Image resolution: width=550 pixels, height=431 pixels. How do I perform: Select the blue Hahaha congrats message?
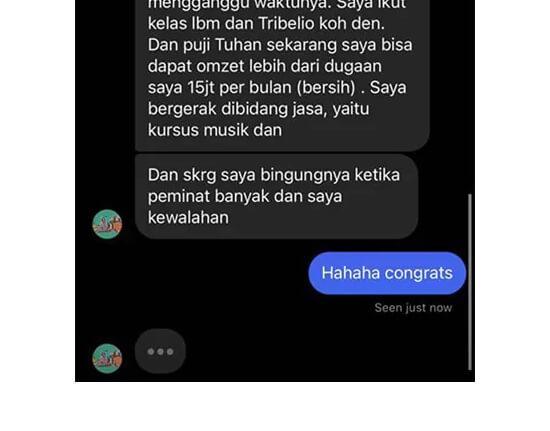tap(387, 273)
